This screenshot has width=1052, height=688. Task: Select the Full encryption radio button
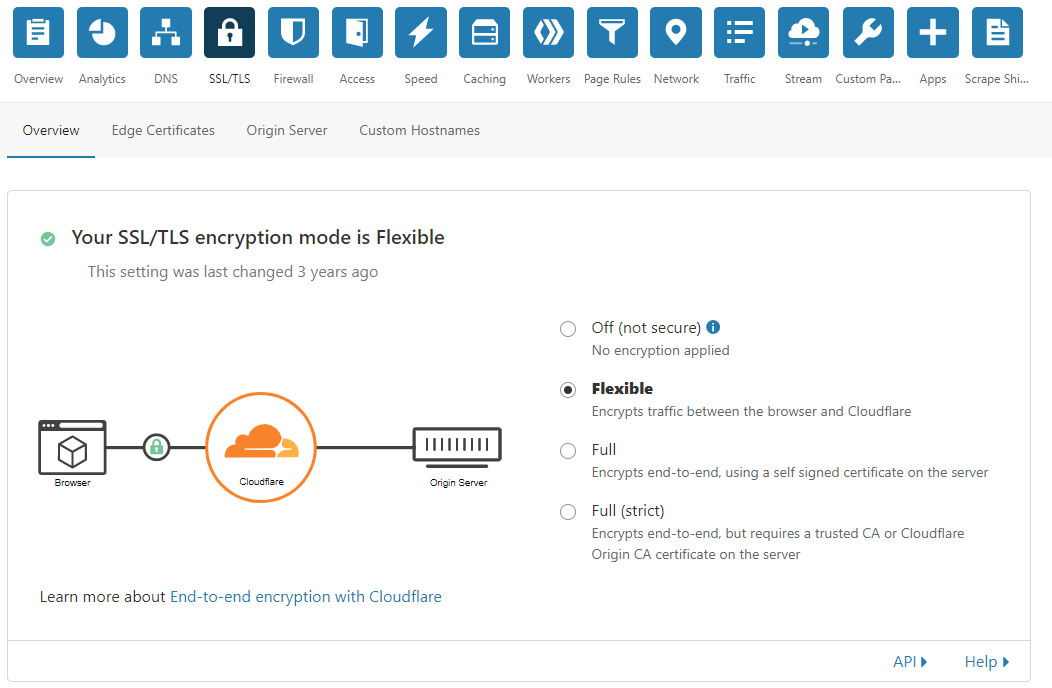click(x=568, y=451)
